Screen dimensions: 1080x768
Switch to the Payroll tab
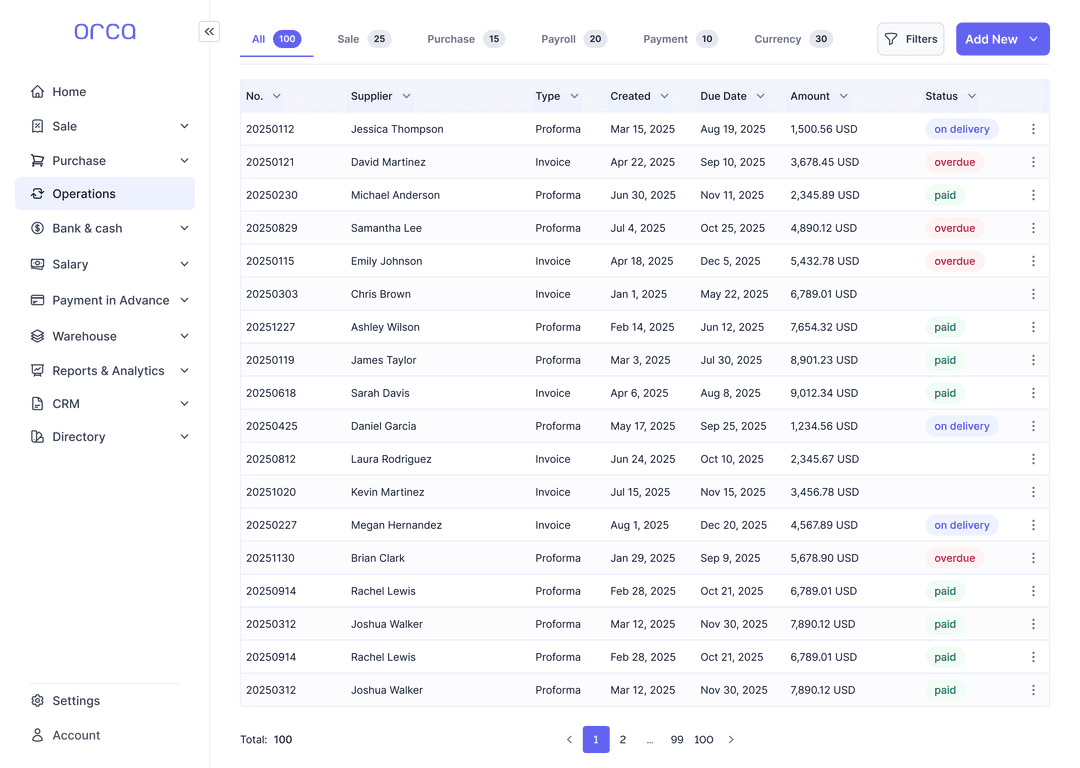[560, 39]
